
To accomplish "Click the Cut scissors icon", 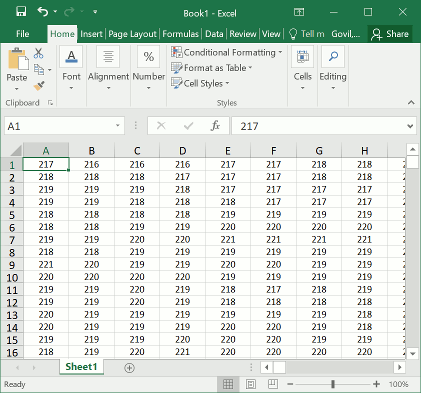I will [39, 53].
